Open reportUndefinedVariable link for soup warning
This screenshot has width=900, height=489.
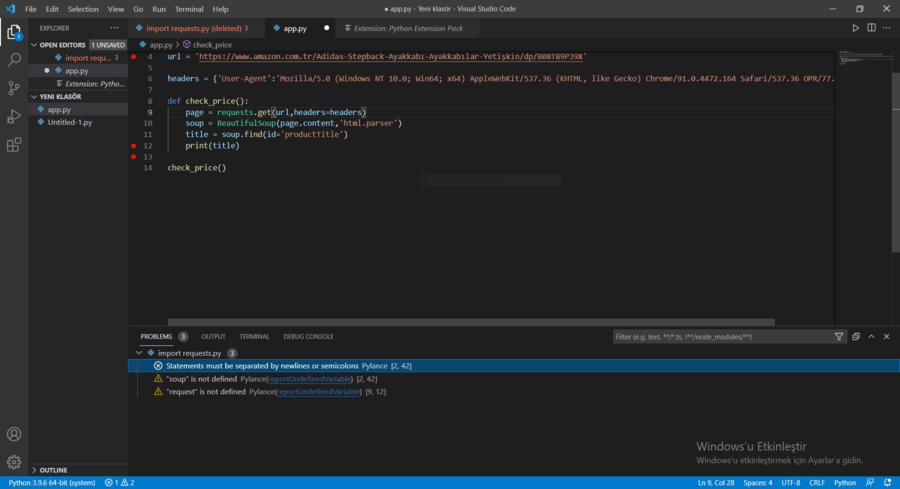tap(309, 379)
